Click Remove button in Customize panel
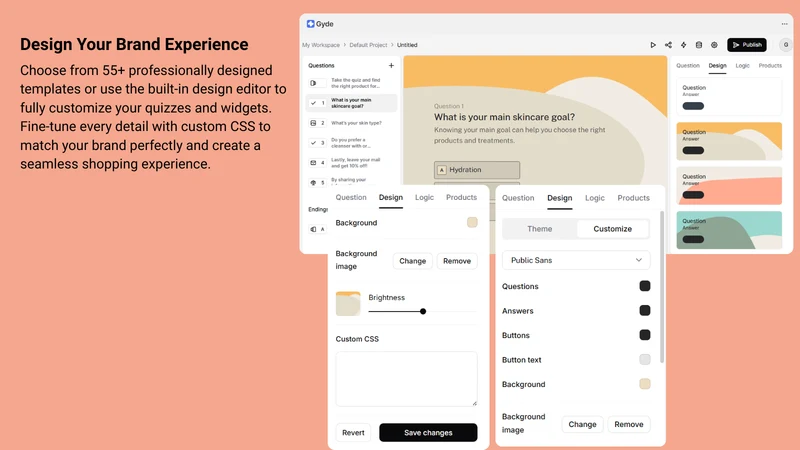 [x=629, y=424]
